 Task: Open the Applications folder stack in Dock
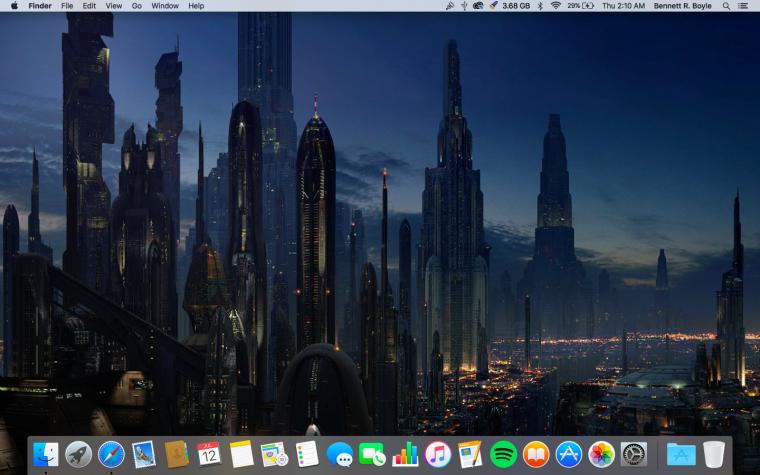(x=681, y=455)
